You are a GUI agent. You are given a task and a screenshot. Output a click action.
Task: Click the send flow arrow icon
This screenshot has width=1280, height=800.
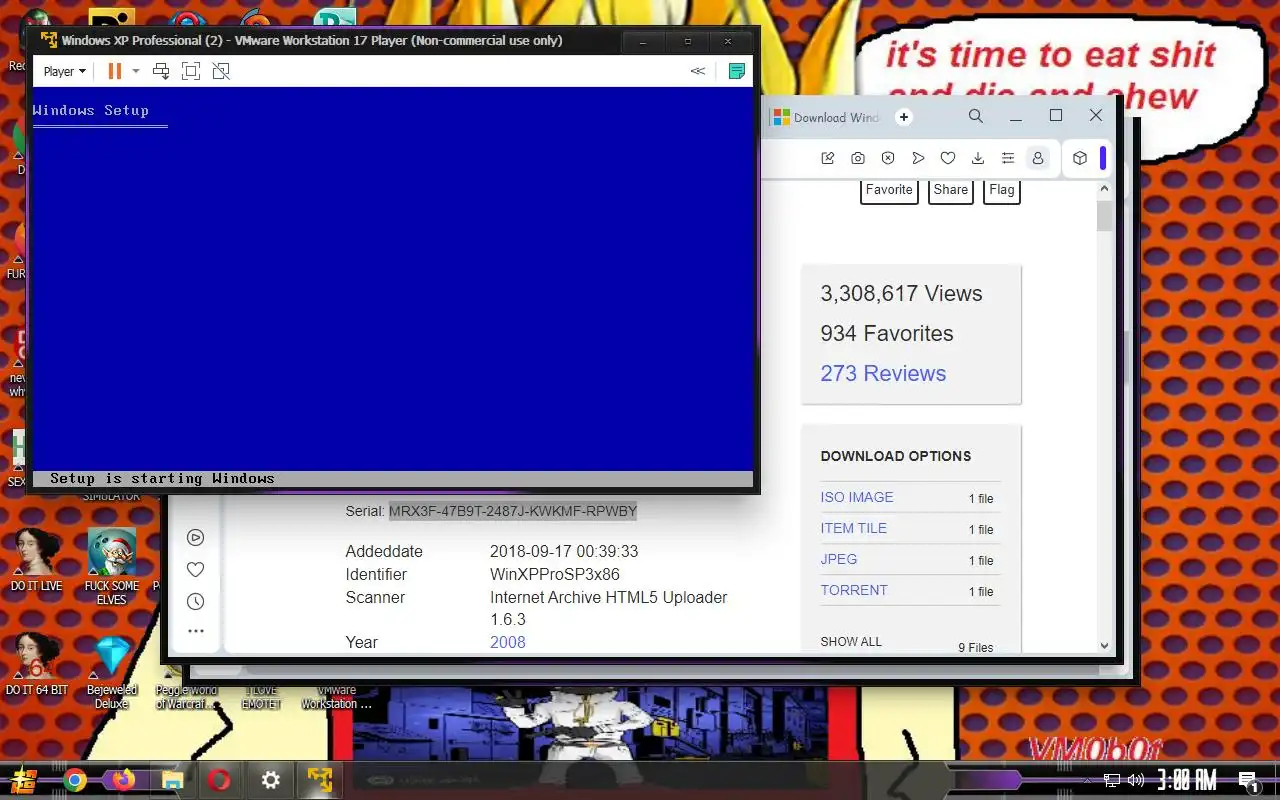[918, 158]
